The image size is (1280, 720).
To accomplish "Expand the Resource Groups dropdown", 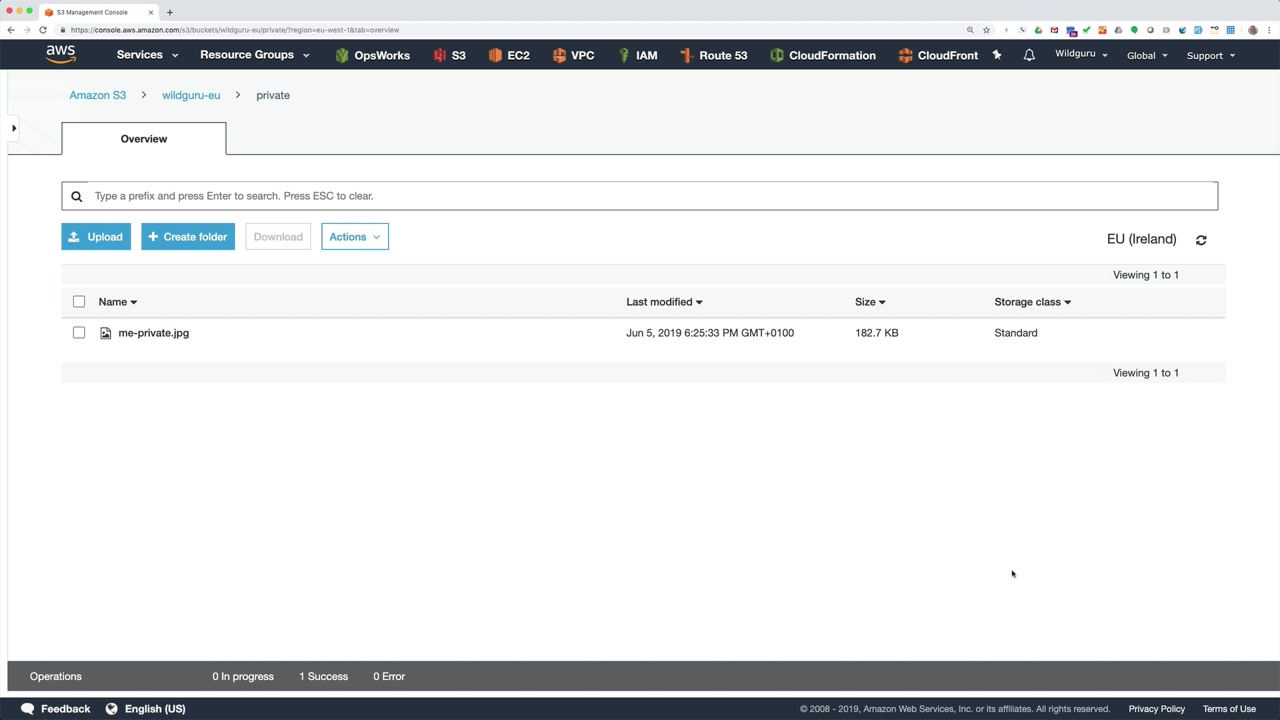I will (255, 55).
